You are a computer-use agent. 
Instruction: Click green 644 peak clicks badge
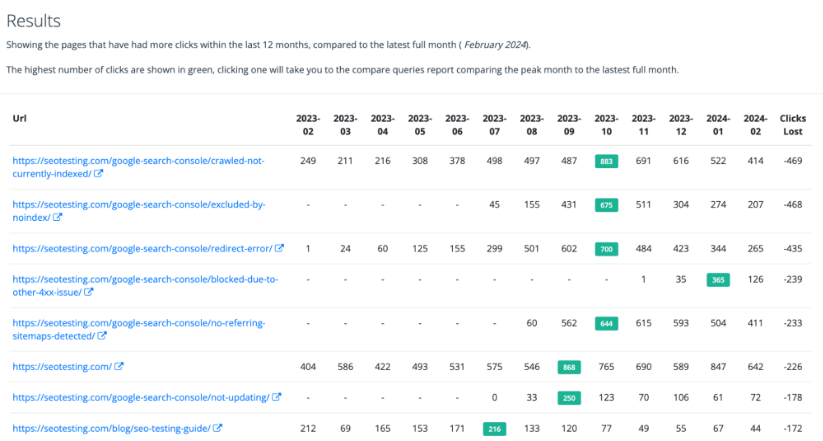click(x=606, y=323)
